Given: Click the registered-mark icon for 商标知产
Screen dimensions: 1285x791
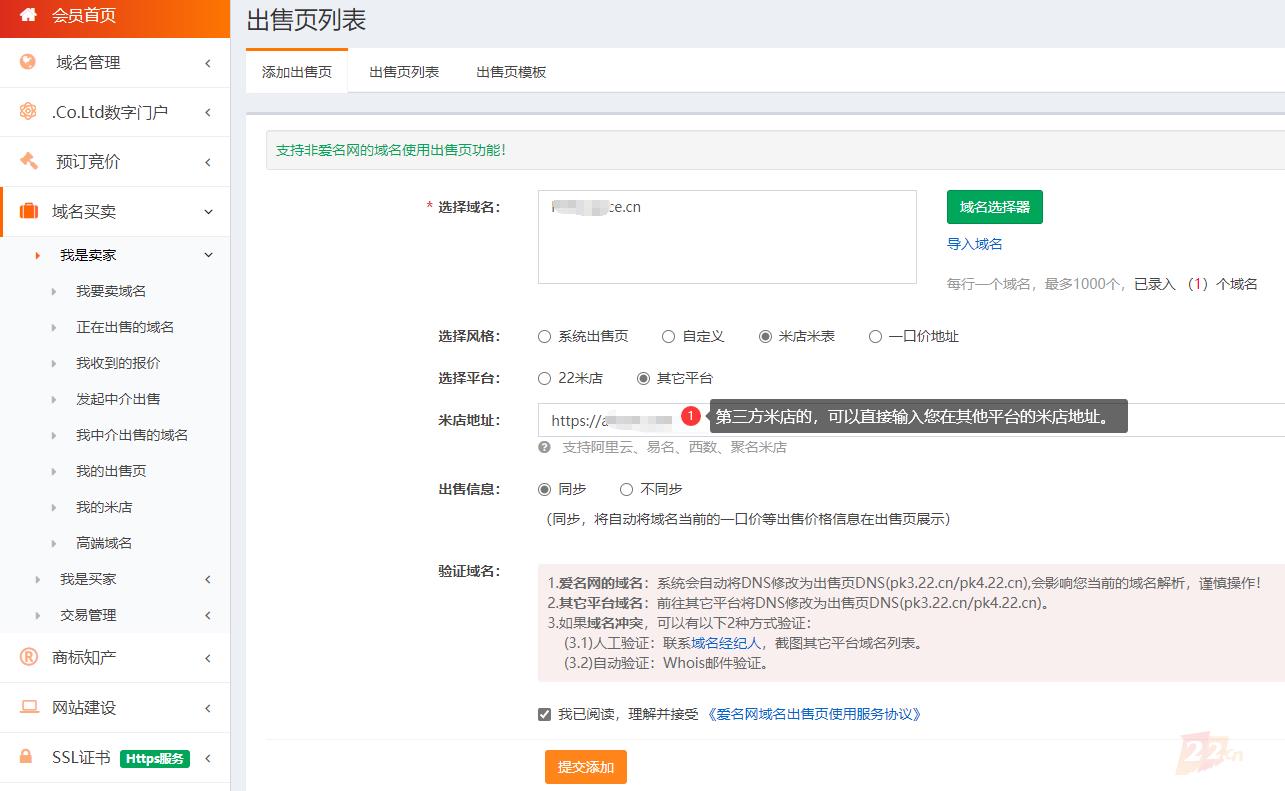Looking at the screenshot, I should click(28, 657).
